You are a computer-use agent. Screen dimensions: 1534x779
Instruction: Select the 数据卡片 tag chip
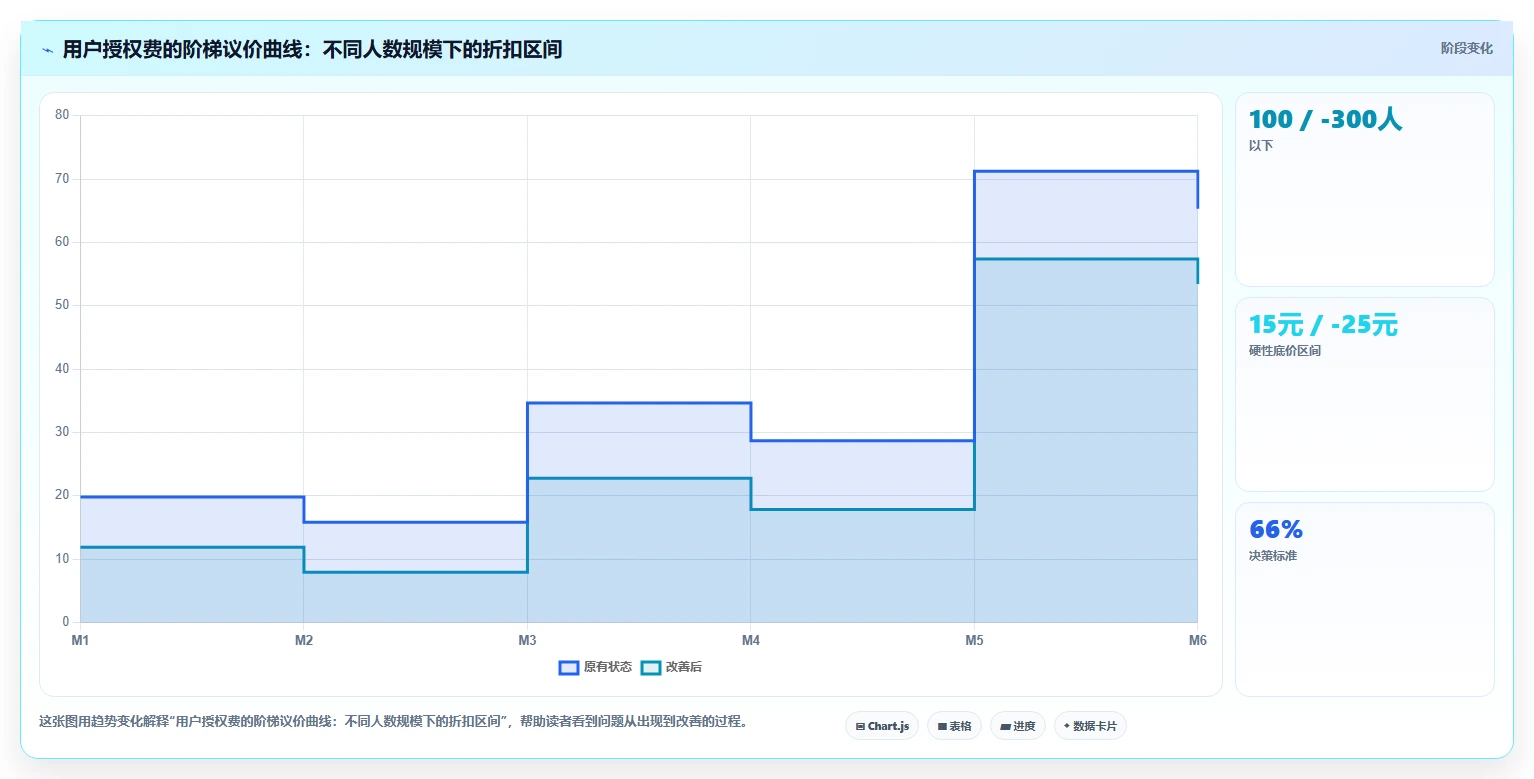pos(1090,726)
